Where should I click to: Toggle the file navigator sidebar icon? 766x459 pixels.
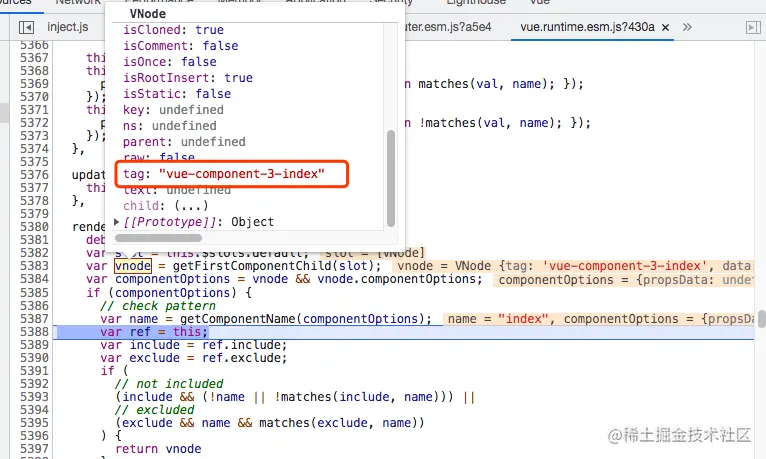click(x=26, y=27)
